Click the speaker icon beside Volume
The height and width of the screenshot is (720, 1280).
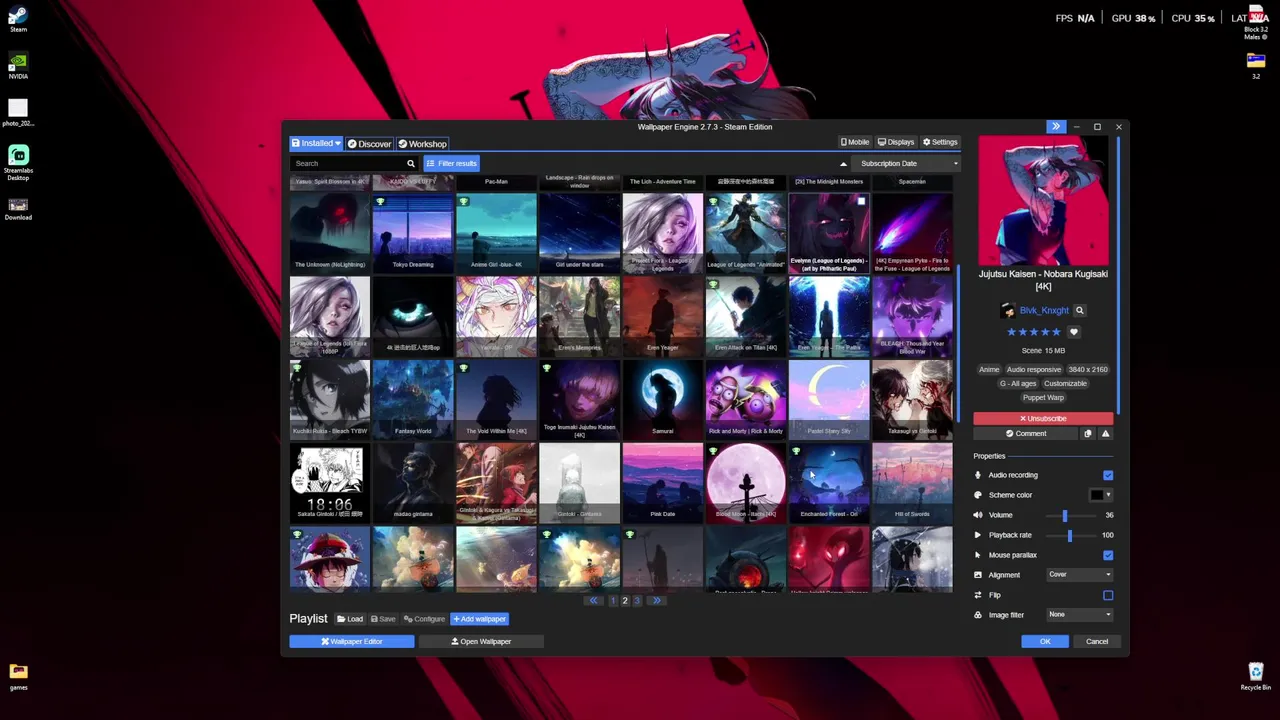tap(978, 515)
